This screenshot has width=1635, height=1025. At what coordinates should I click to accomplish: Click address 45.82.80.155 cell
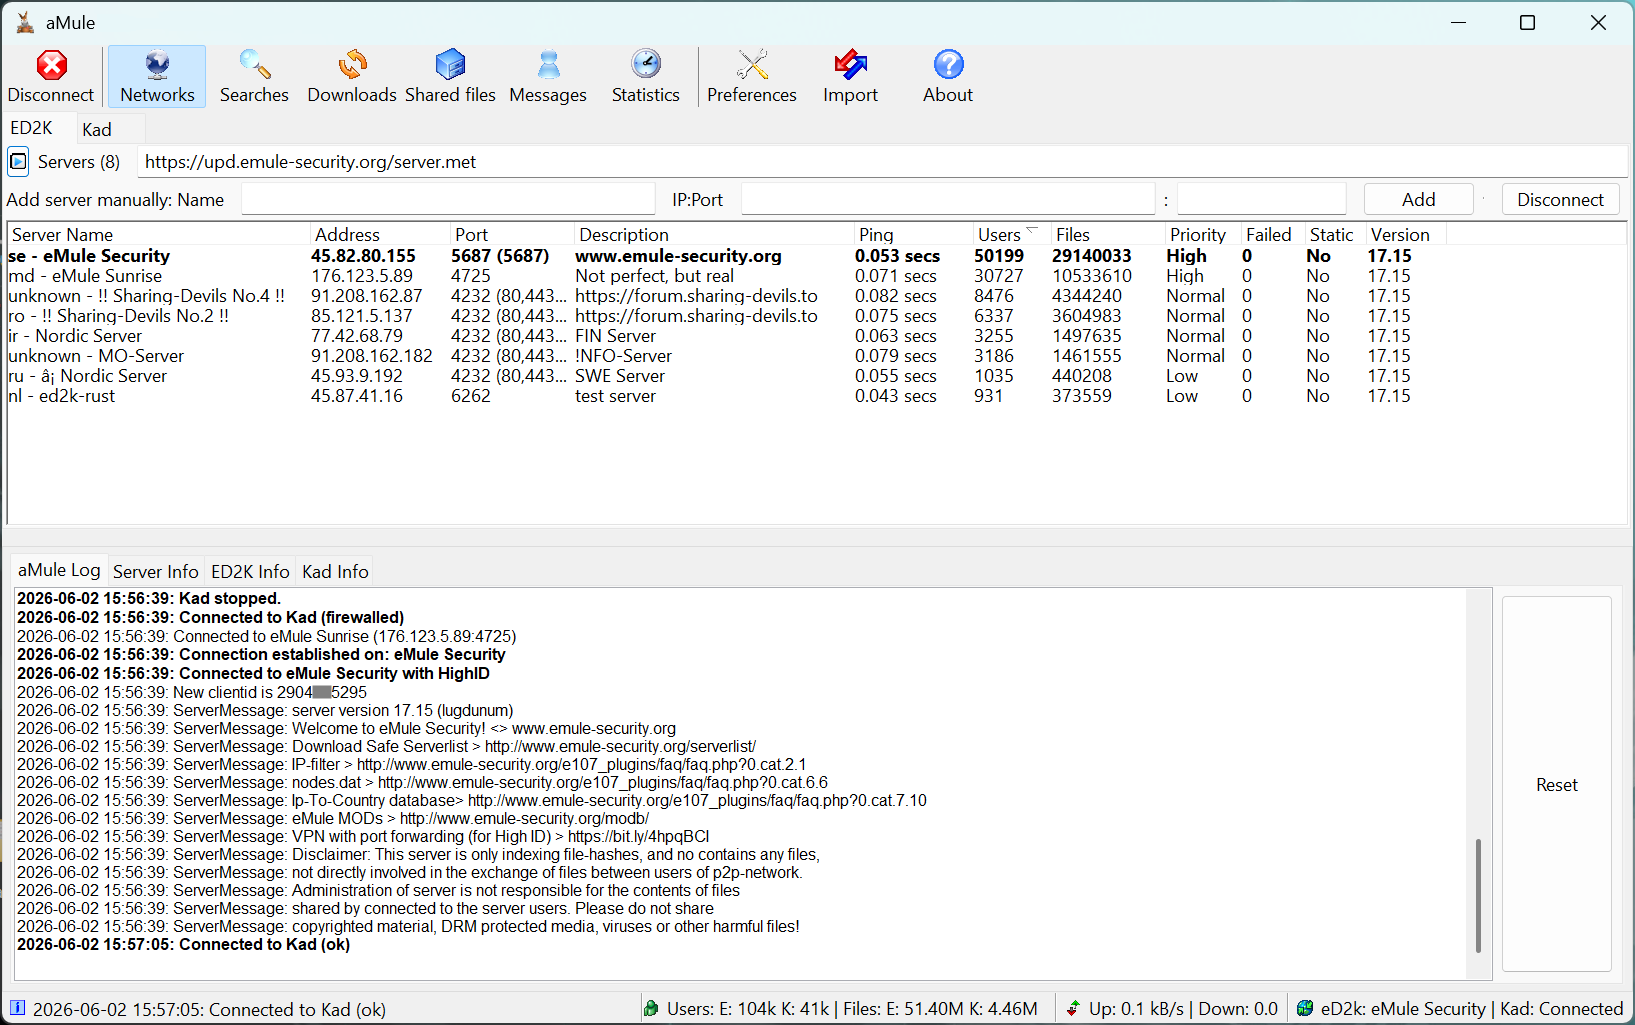[363, 256]
